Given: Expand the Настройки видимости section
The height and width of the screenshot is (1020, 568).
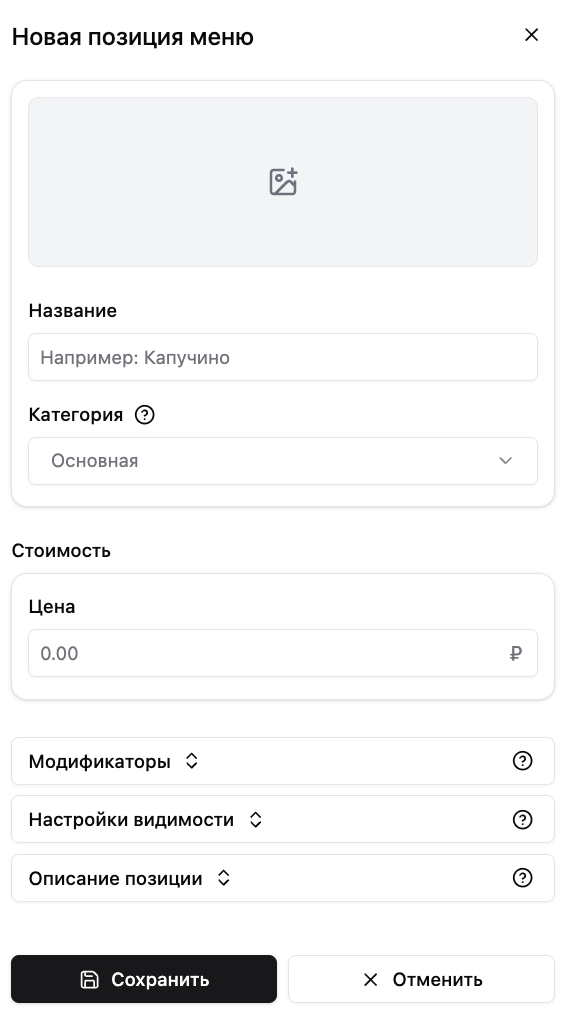Looking at the screenshot, I should 283,819.
